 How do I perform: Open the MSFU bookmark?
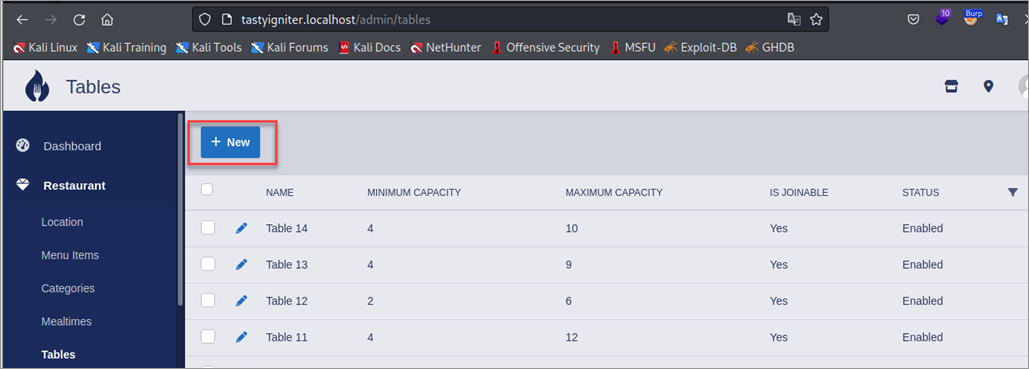tap(633, 47)
